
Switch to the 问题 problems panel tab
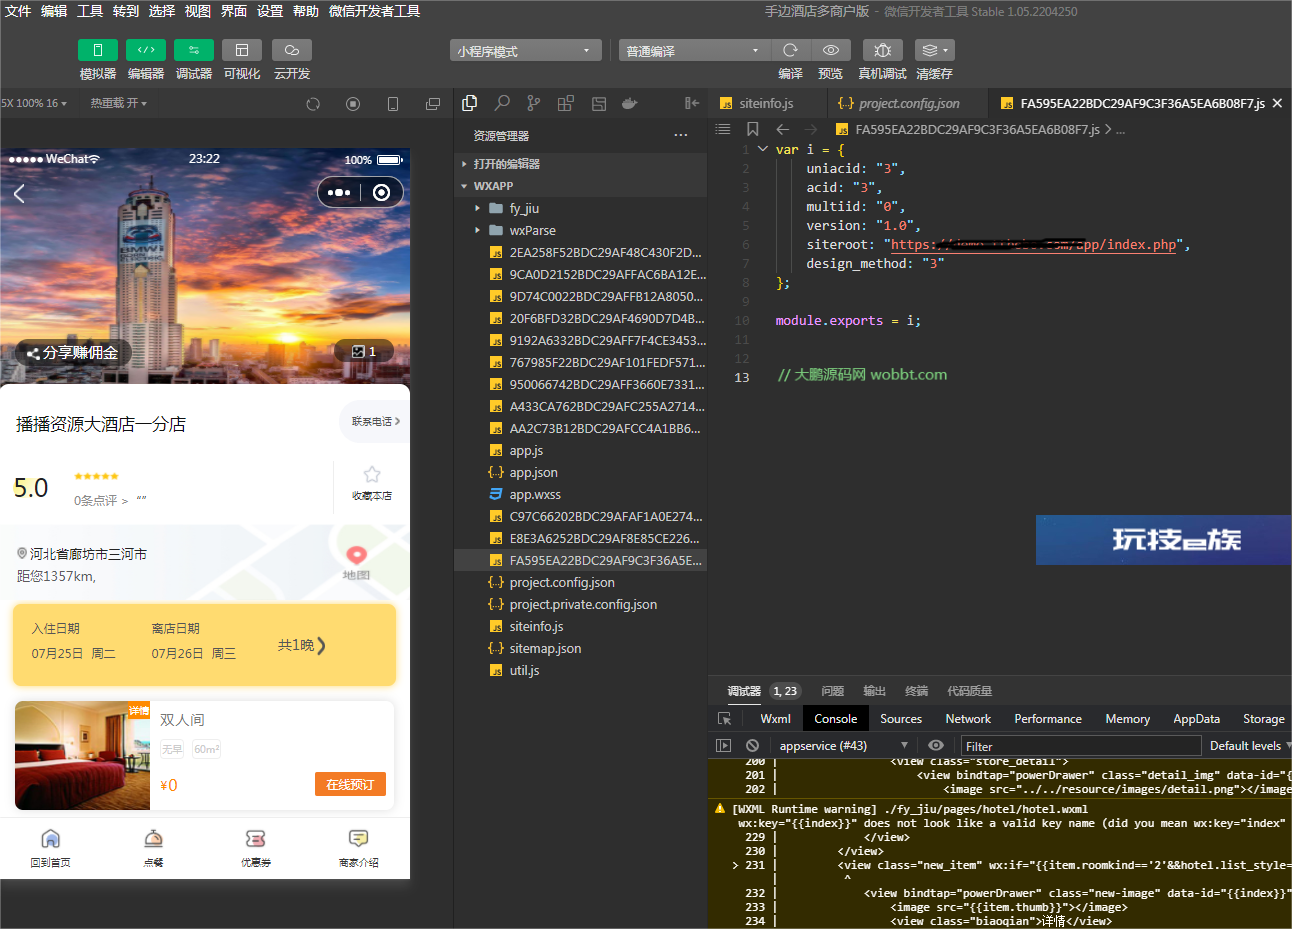coord(832,691)
